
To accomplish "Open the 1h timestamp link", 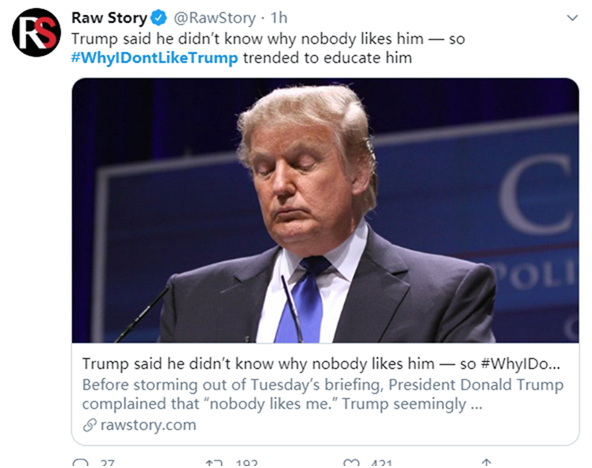I will tap(279, 18).
